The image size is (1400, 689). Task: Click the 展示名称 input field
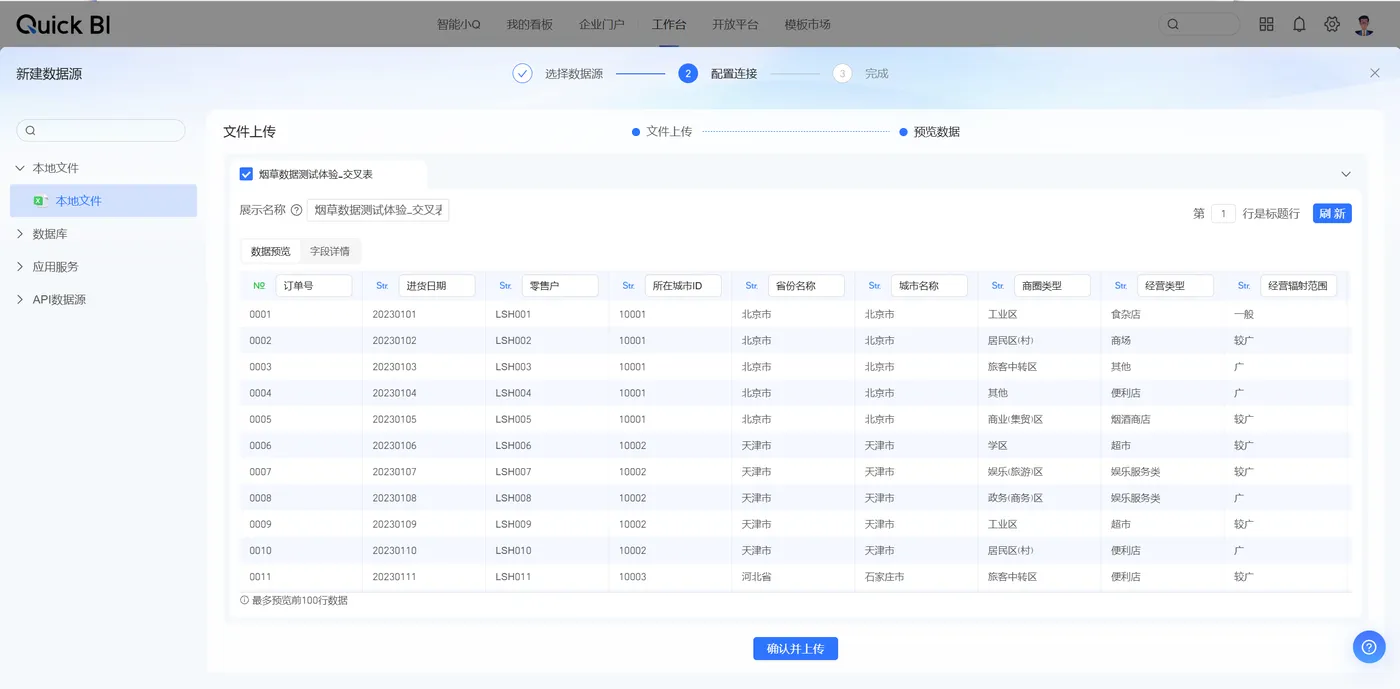378,210
